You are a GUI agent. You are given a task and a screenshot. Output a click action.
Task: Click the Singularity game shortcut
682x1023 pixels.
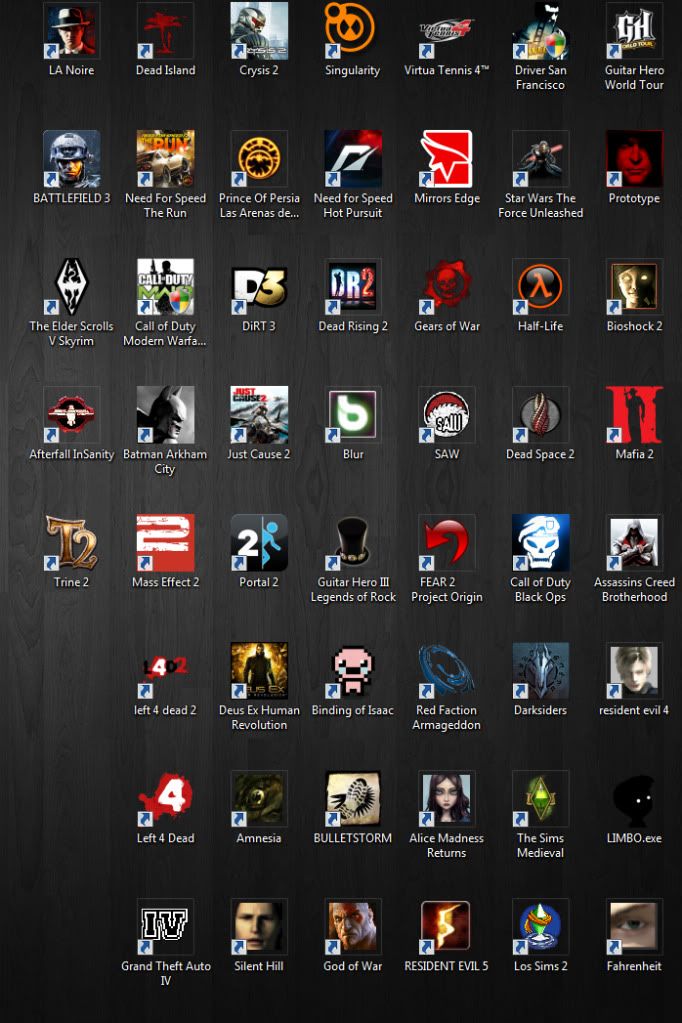point(352,31)
